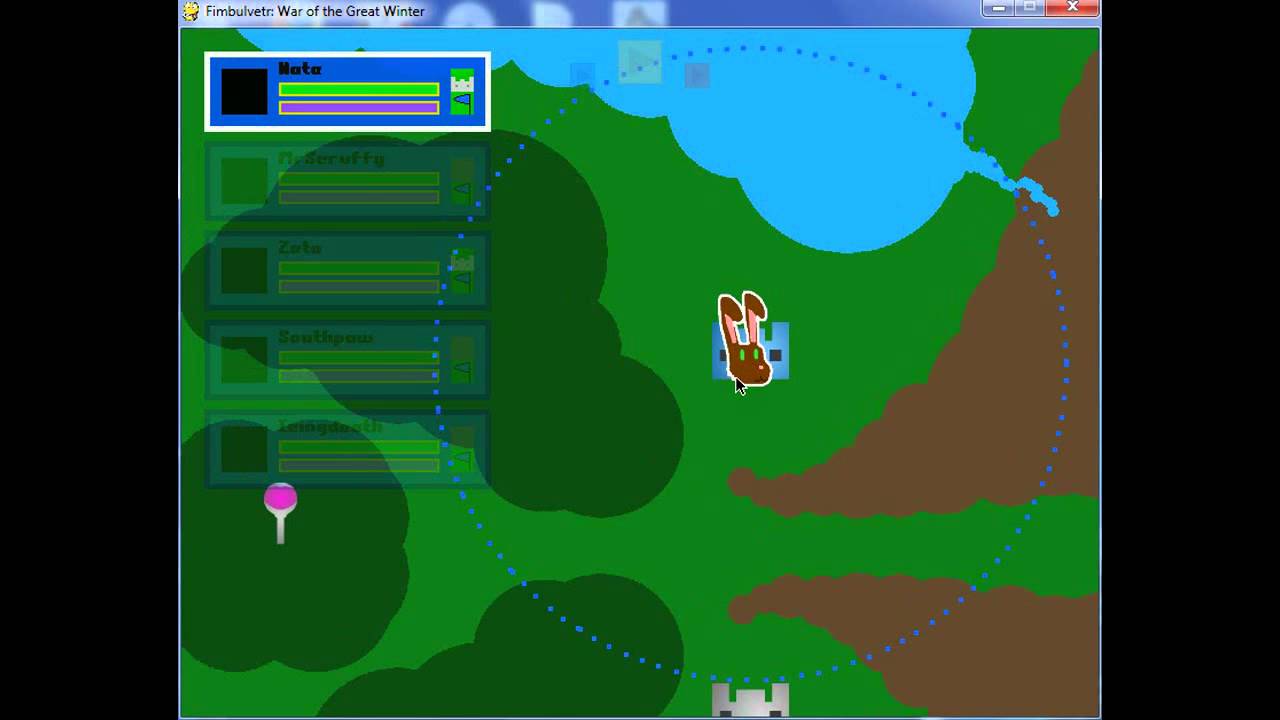Click the blue flag icon on Nata's card
The width and height of the screenshot is (1280, 720).
(461, 103)
